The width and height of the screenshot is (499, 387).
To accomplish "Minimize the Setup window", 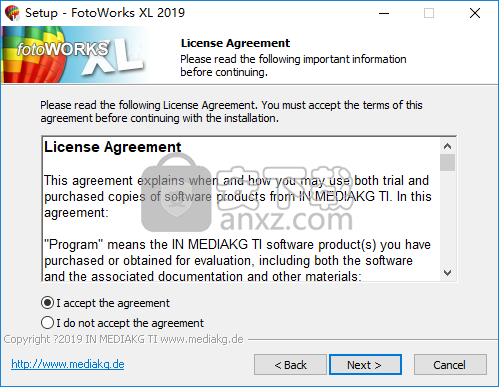I will (x=384, y=13).
